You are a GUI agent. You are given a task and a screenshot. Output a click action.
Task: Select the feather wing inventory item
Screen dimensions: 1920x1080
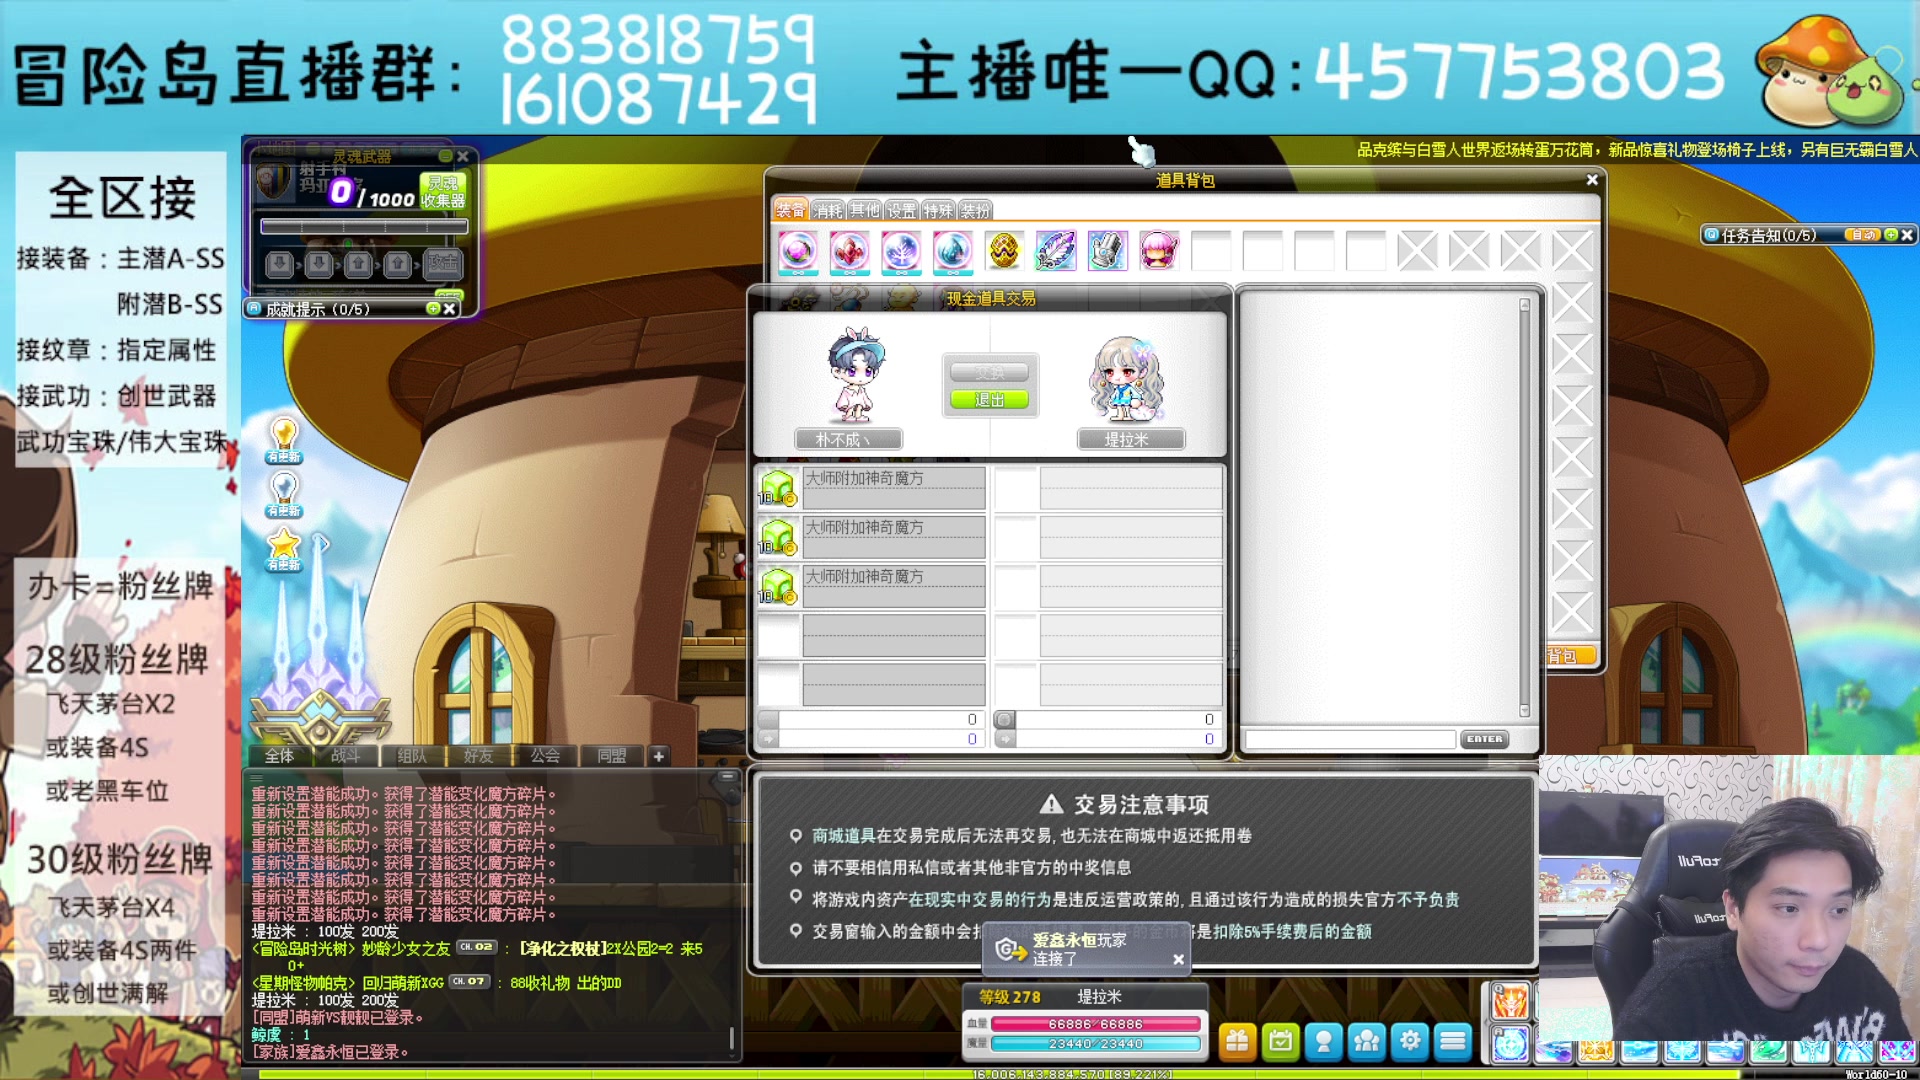[1055, 250]
